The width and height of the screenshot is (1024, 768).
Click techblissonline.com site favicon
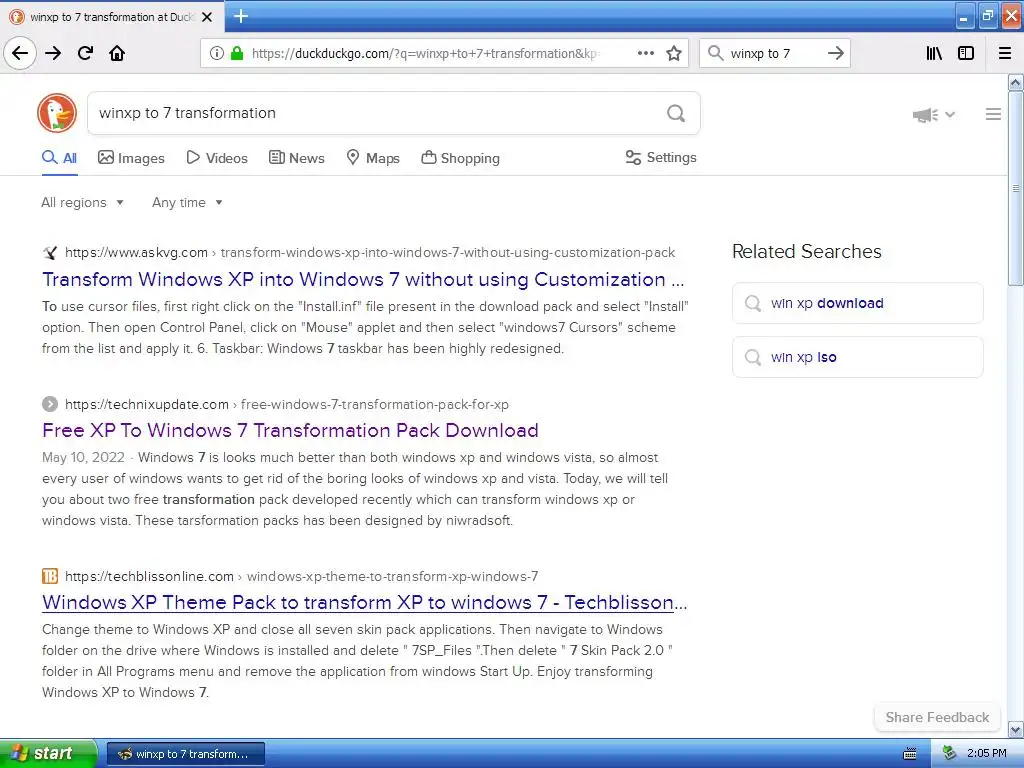click(x=50, y=576)
